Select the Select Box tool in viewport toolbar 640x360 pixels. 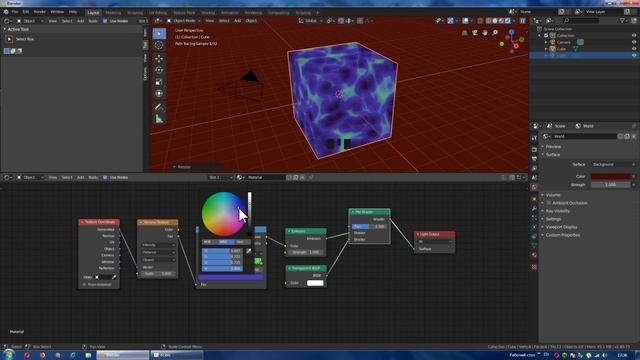point(159,33)
